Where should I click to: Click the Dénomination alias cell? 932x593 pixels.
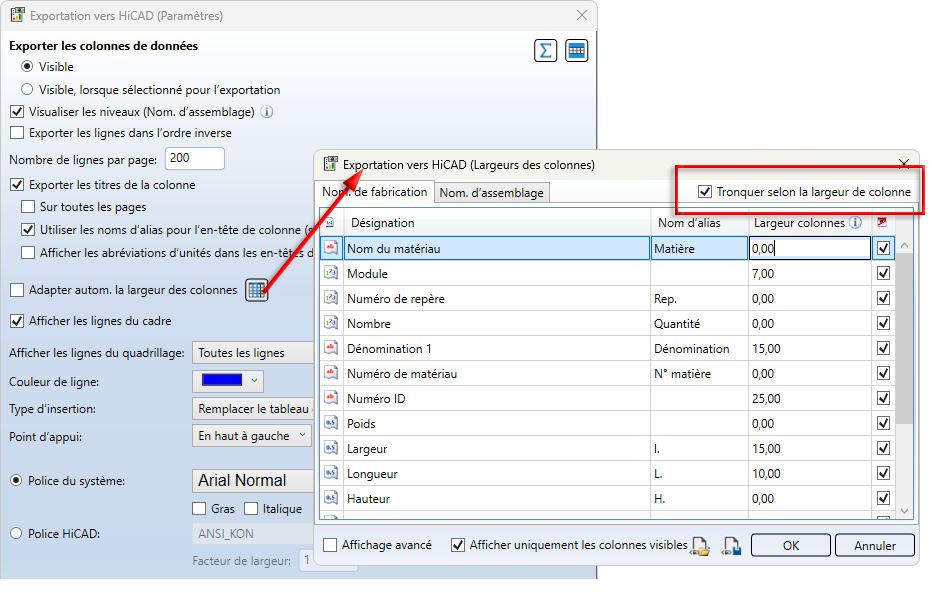click(700, 349)
